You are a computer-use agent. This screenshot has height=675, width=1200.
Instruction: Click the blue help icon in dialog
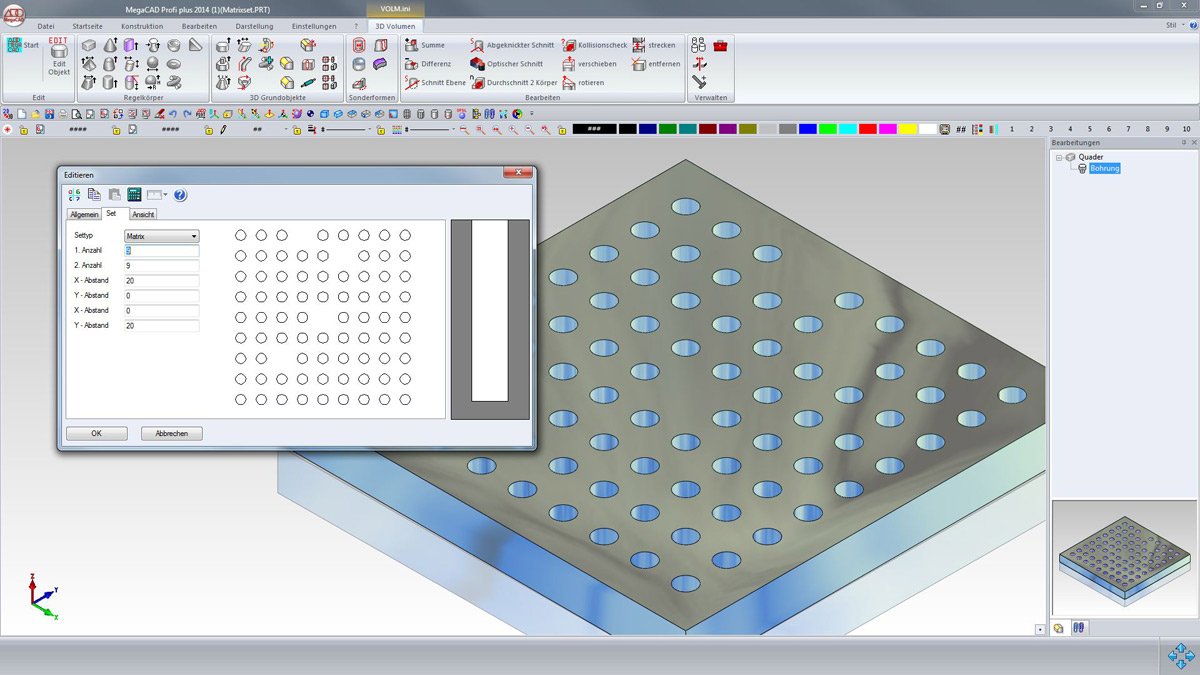pyautogui.click(x=181, y=195)
